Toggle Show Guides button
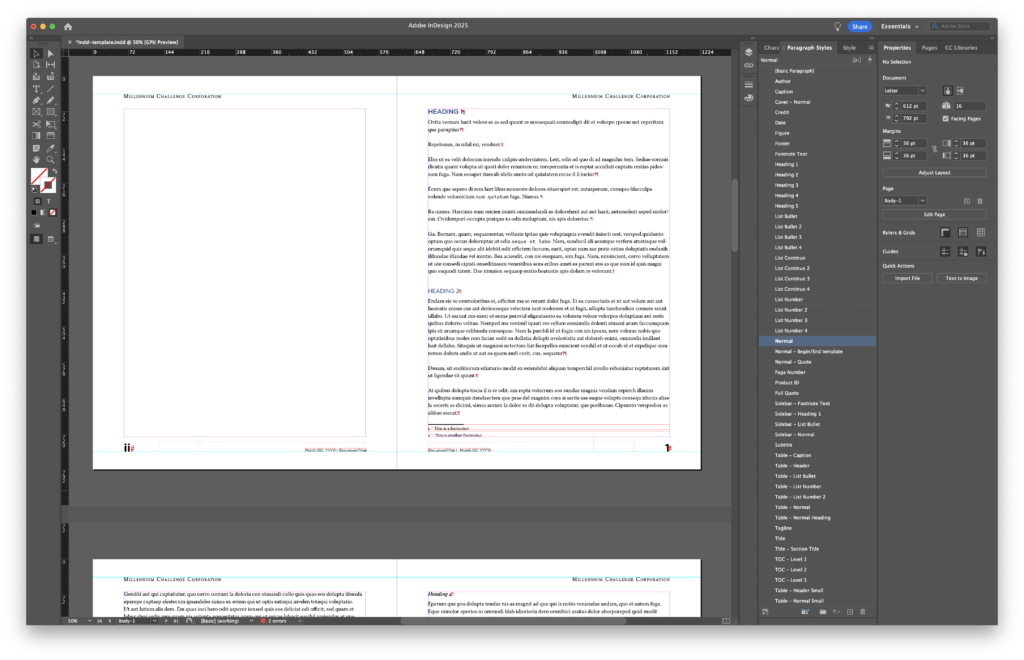The height and width of the screenshot is (660, 1024). (x=945, y=251)
